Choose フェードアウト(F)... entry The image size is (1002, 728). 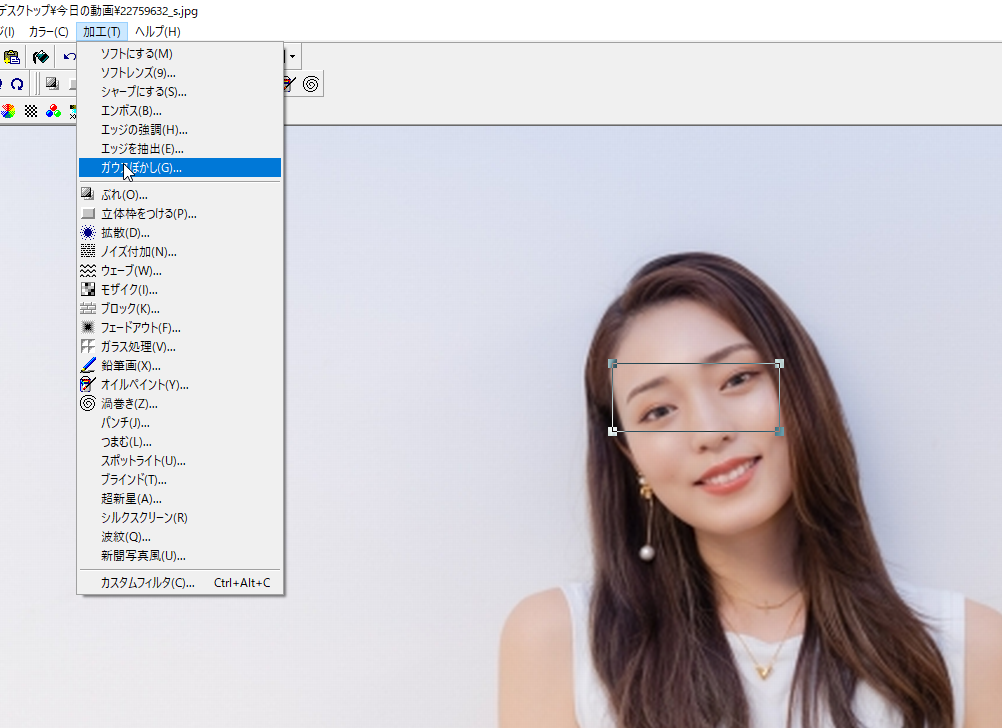point(180,328)
